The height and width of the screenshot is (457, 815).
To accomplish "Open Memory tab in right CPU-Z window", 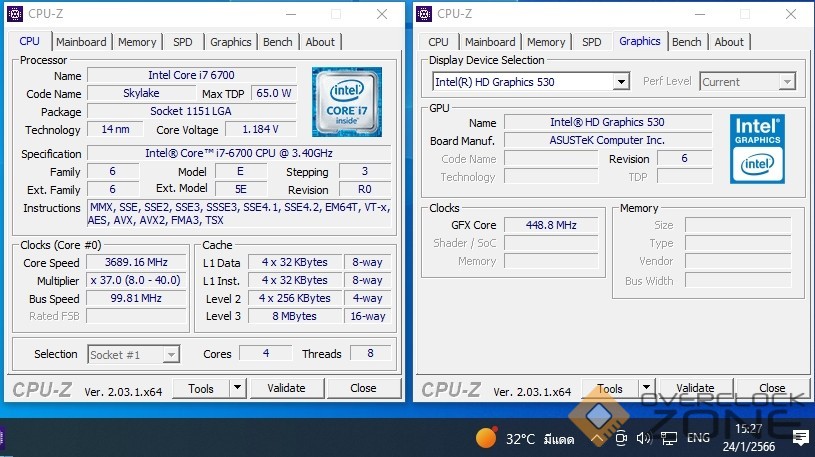I will pos(546,42).
